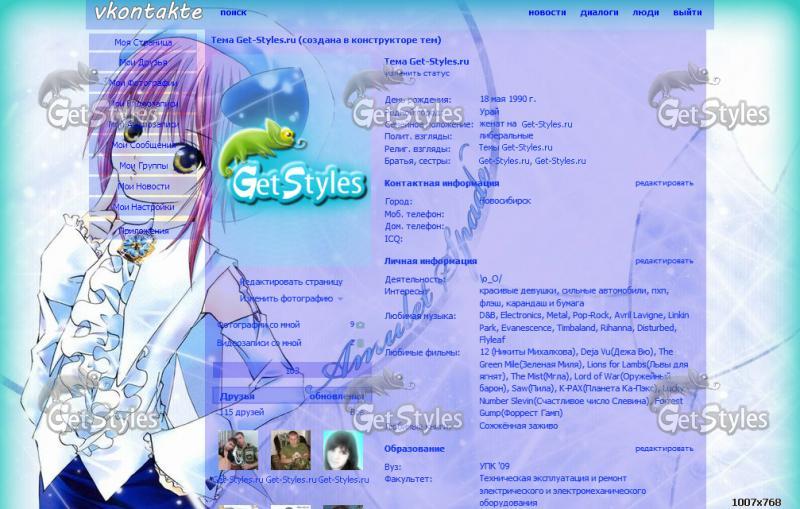This screenshot has width=800, height=509.
Task: Open Моя Страница in sidebar
Action: click(x=143, y=42)
